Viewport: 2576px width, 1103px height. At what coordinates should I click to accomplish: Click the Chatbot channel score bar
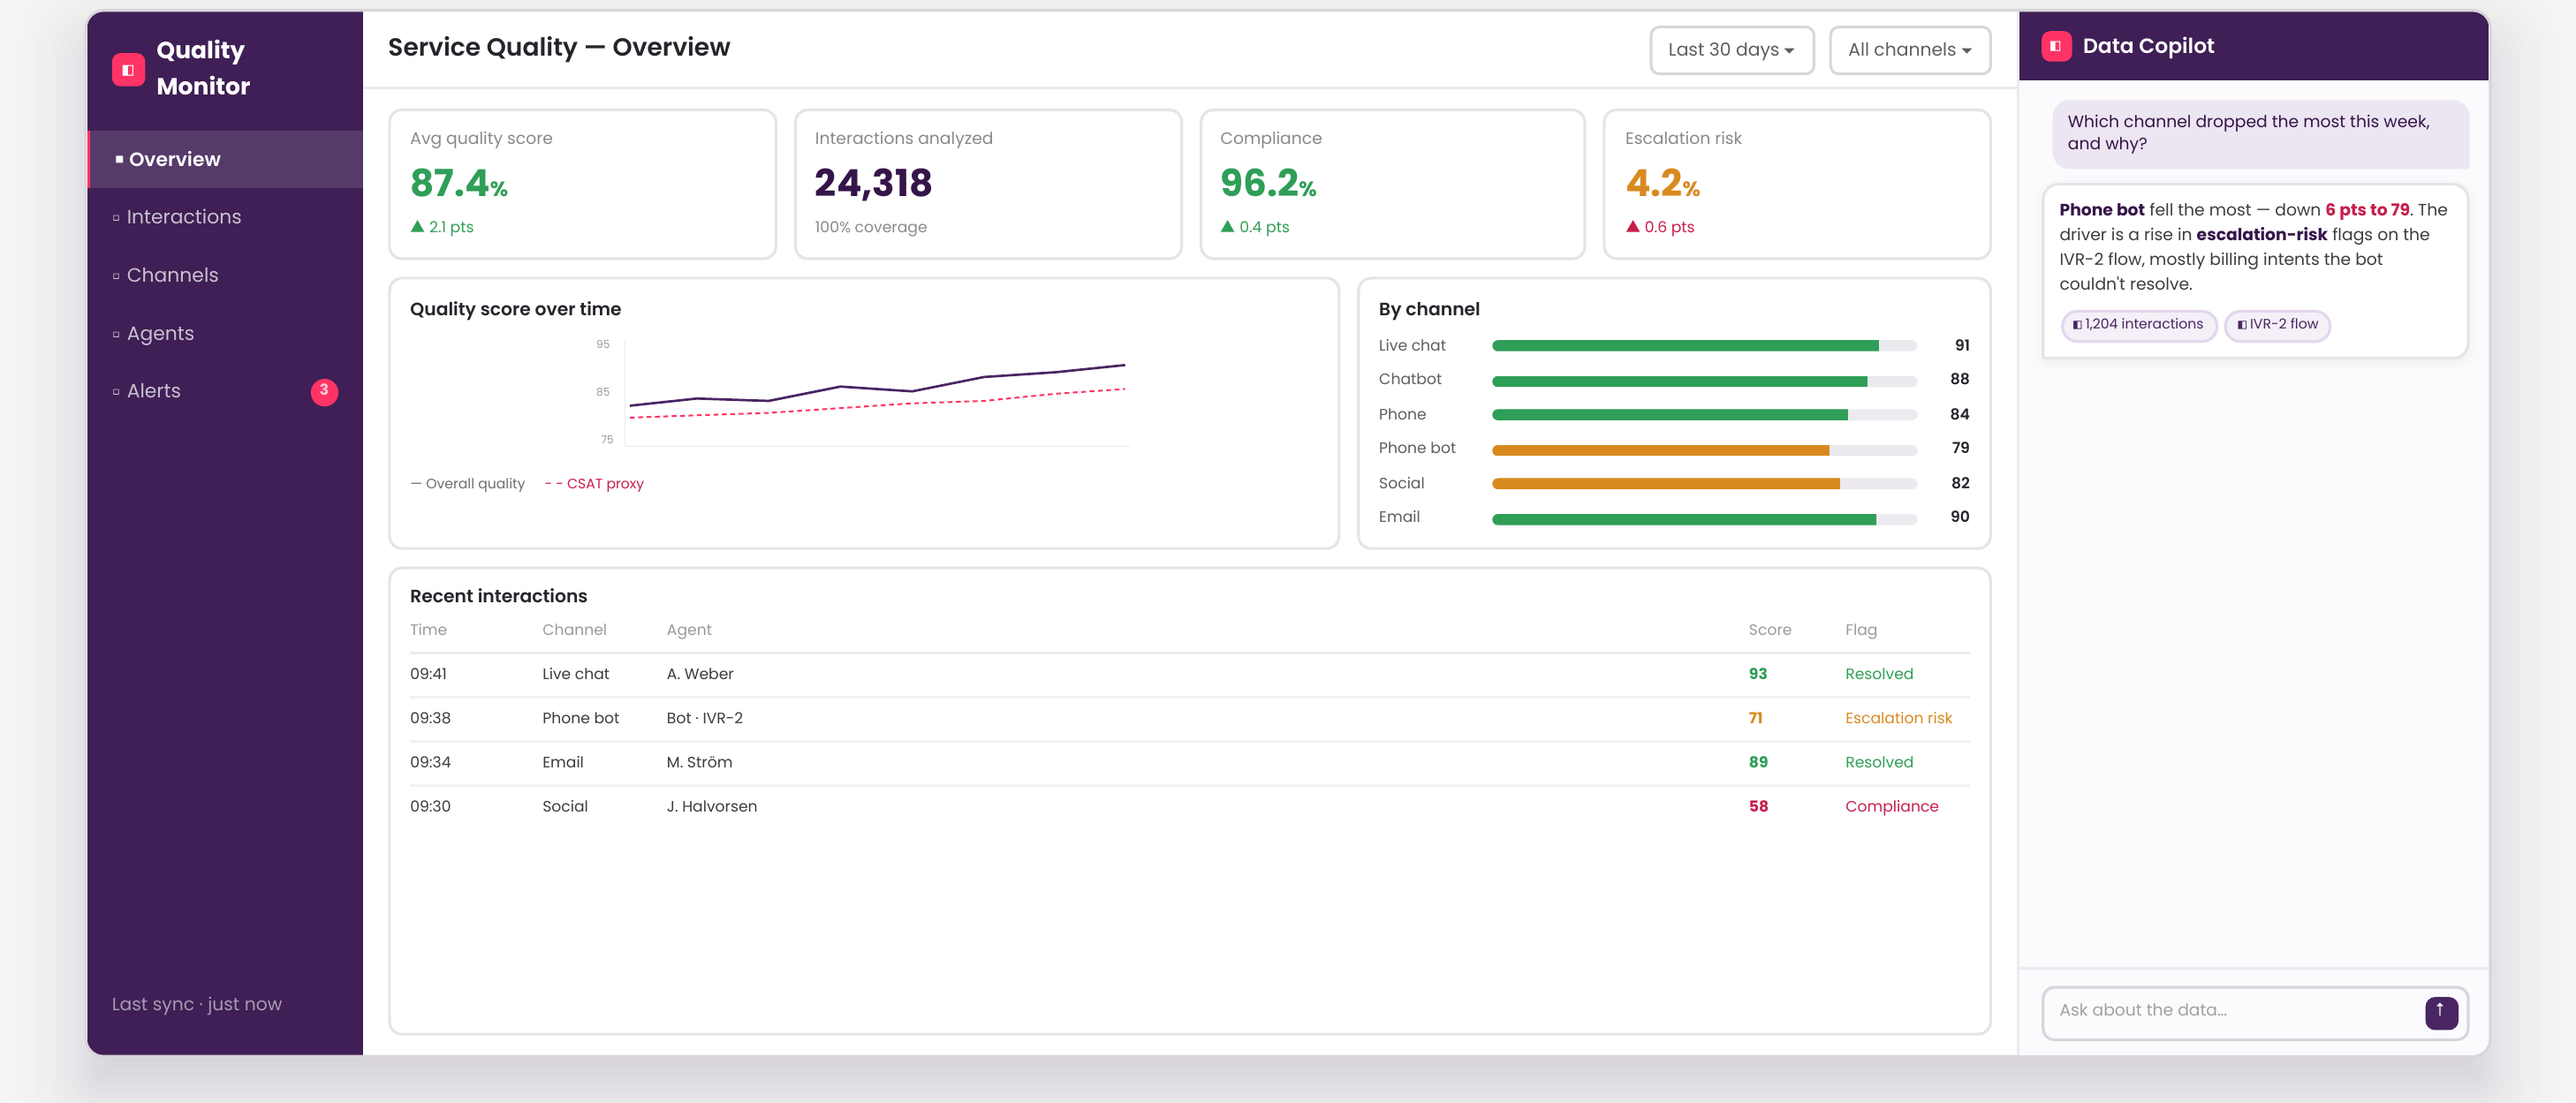tap(1703, 379)
